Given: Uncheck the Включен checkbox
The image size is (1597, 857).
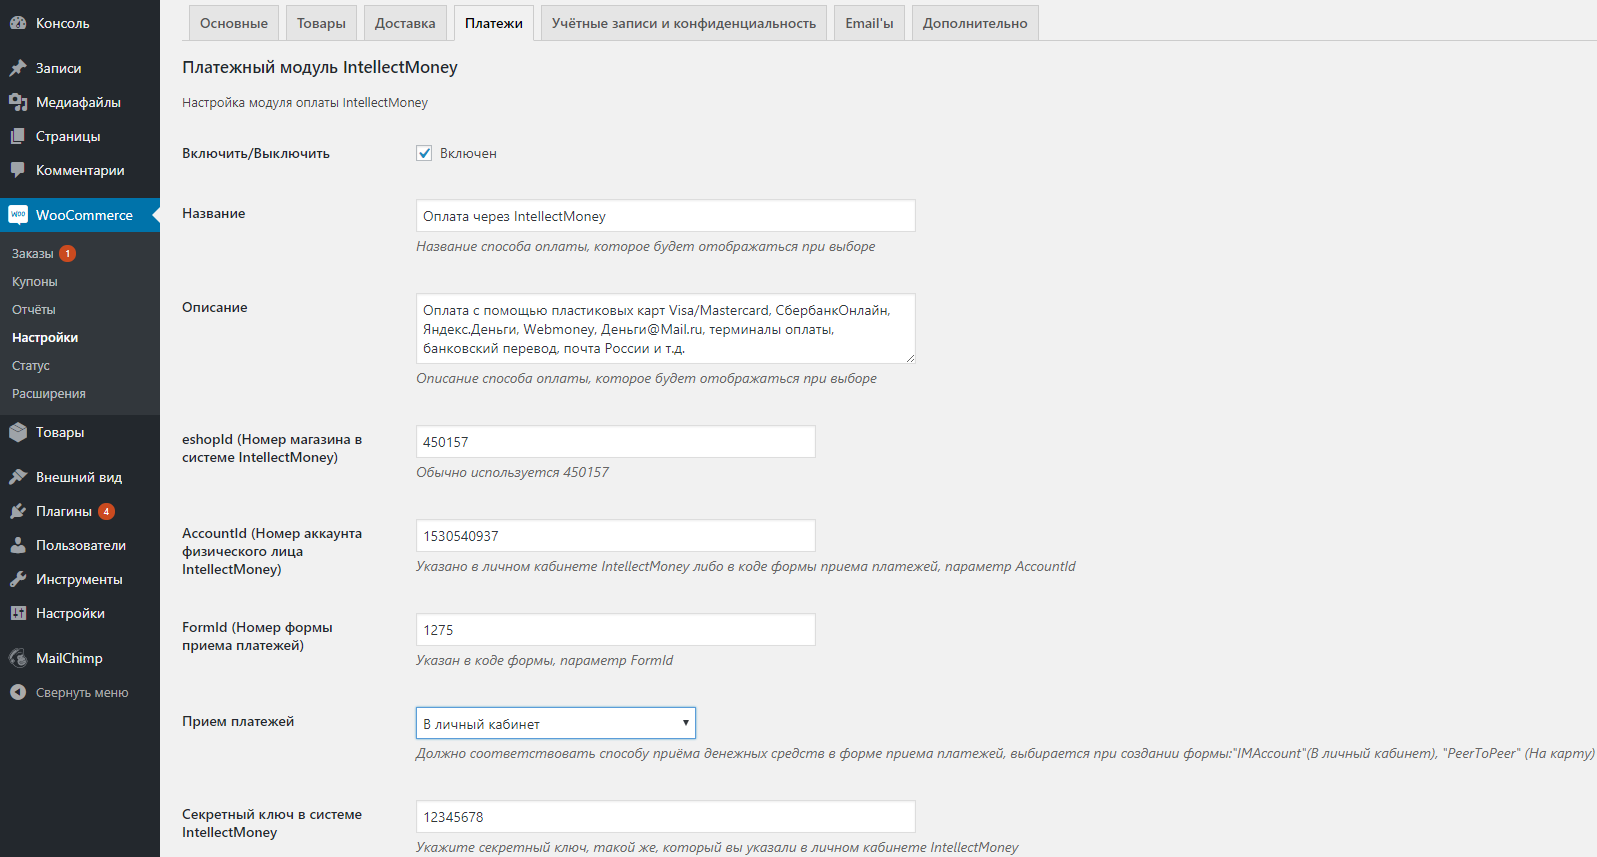Looking at the screenshot, I should pyautogui.click(x=424, y=153).
